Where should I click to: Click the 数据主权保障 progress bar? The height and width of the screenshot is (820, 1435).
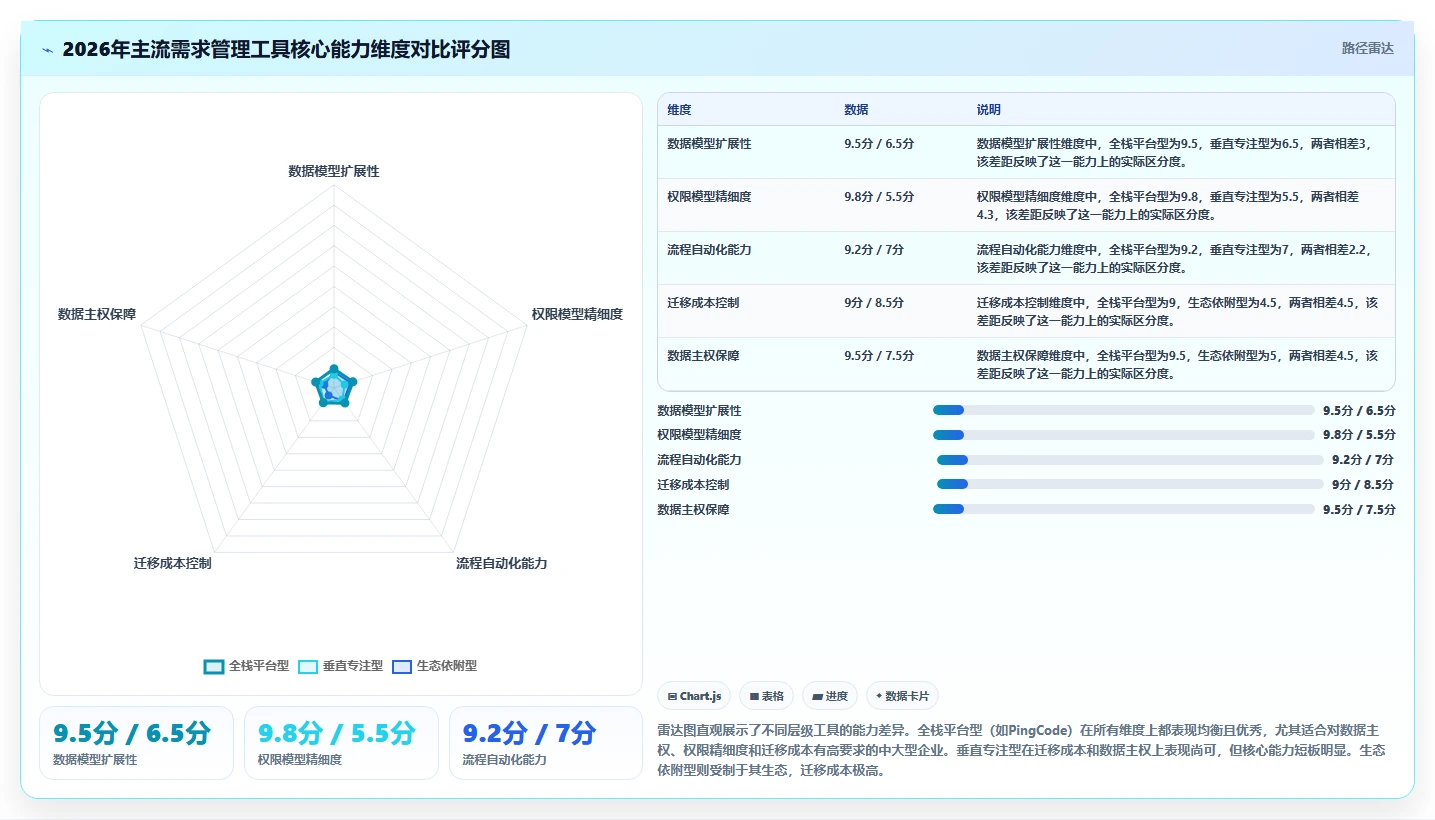click(x=1123, y=509)
